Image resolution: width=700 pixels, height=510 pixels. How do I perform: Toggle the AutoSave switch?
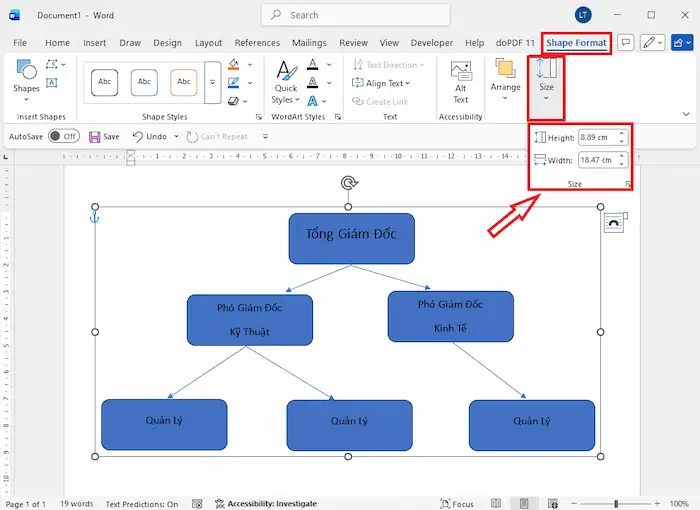[64, 137]
